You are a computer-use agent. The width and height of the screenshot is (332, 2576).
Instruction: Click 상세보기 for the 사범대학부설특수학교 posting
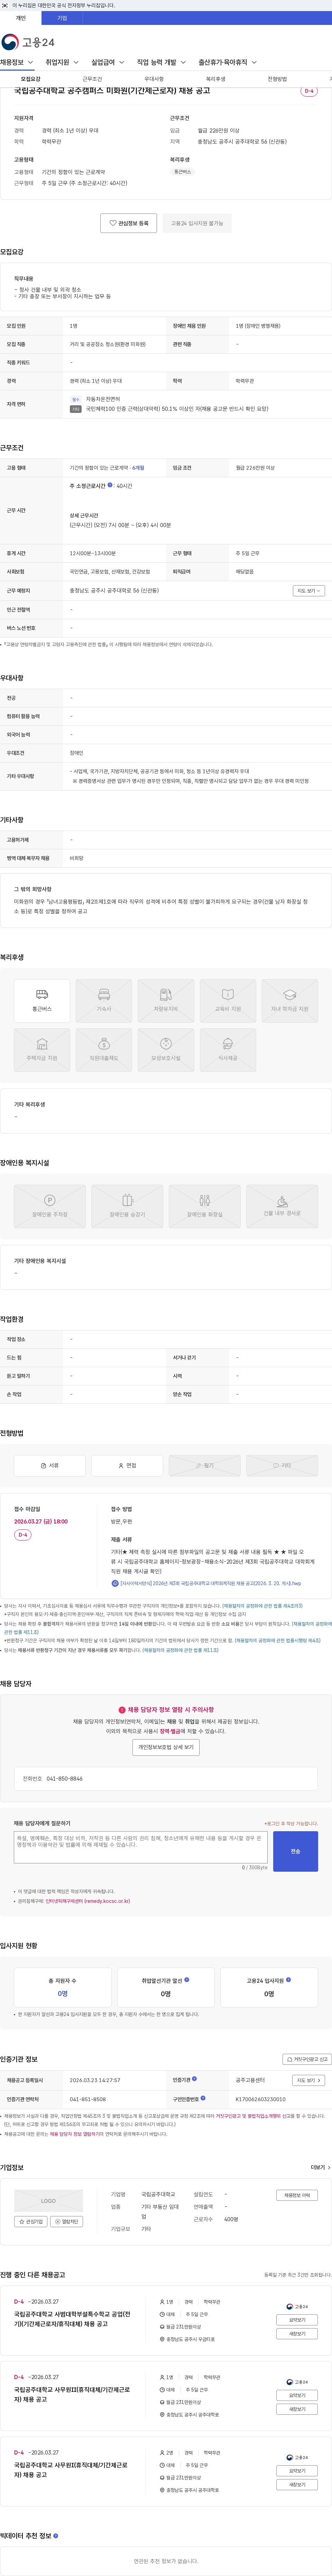297,2320
